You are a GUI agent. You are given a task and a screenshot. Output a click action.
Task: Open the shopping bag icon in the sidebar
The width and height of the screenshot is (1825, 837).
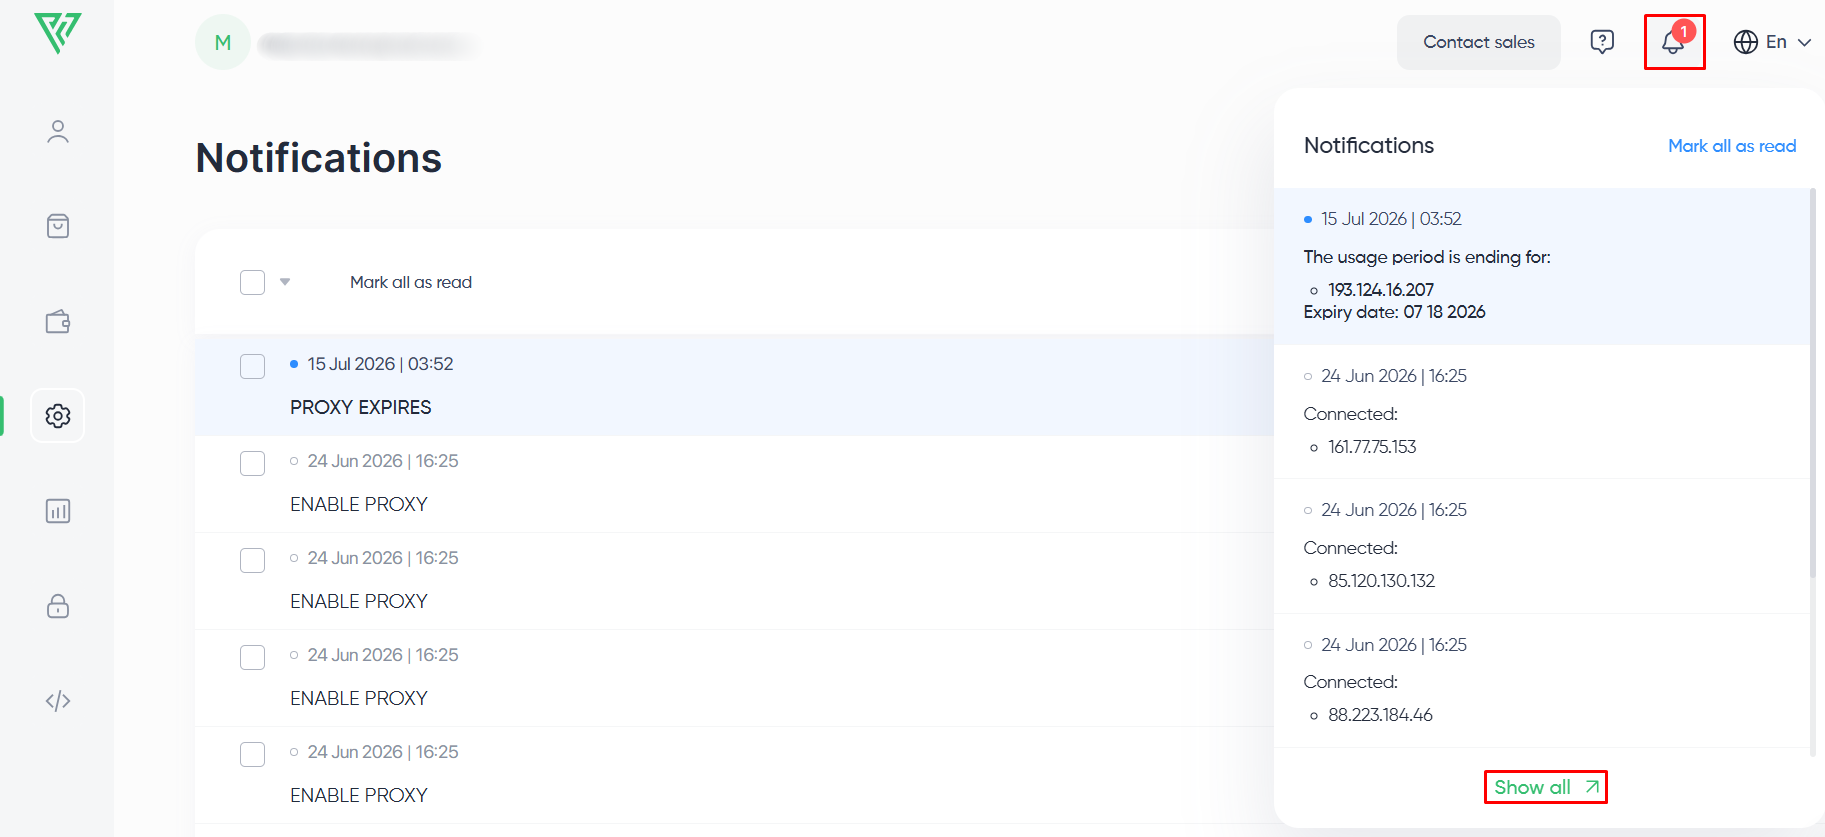58,226
